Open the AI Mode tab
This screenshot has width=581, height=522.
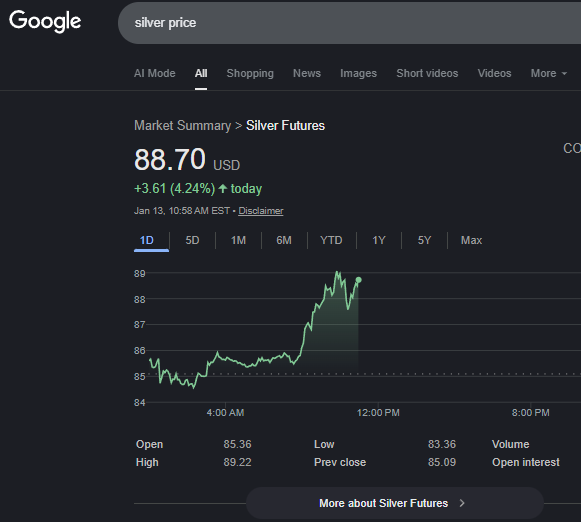[x=155, y=73]
